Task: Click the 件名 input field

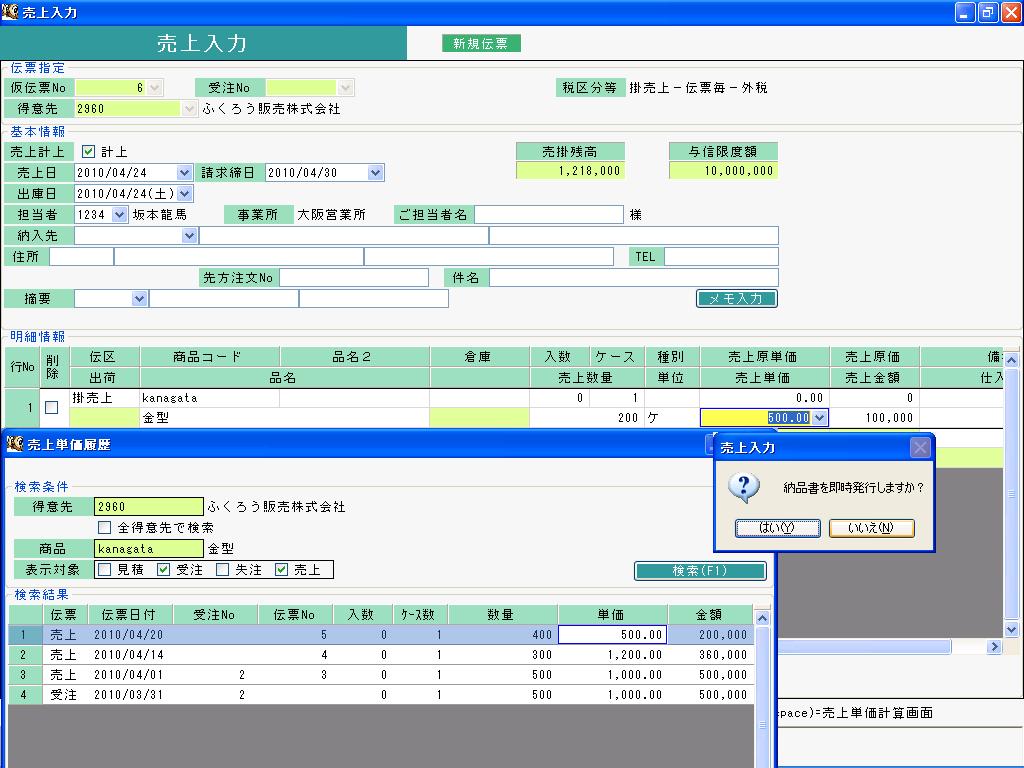Action: 633,278
